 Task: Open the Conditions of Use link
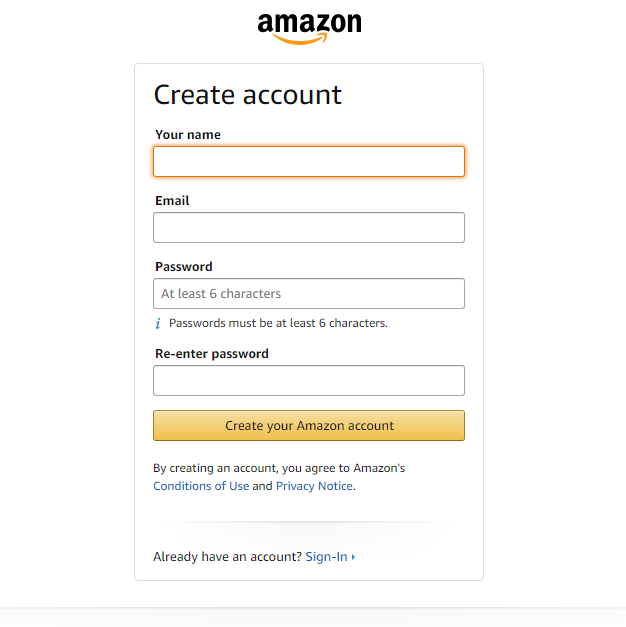pyautogui.click(x=201, y=486)
